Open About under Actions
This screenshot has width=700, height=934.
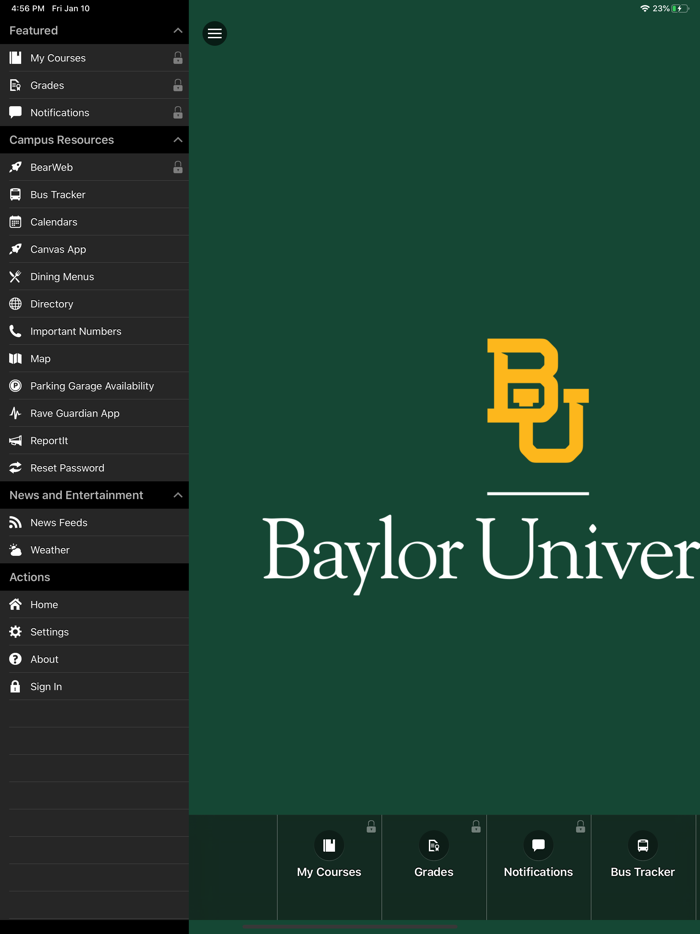click(x=94, y=659)
